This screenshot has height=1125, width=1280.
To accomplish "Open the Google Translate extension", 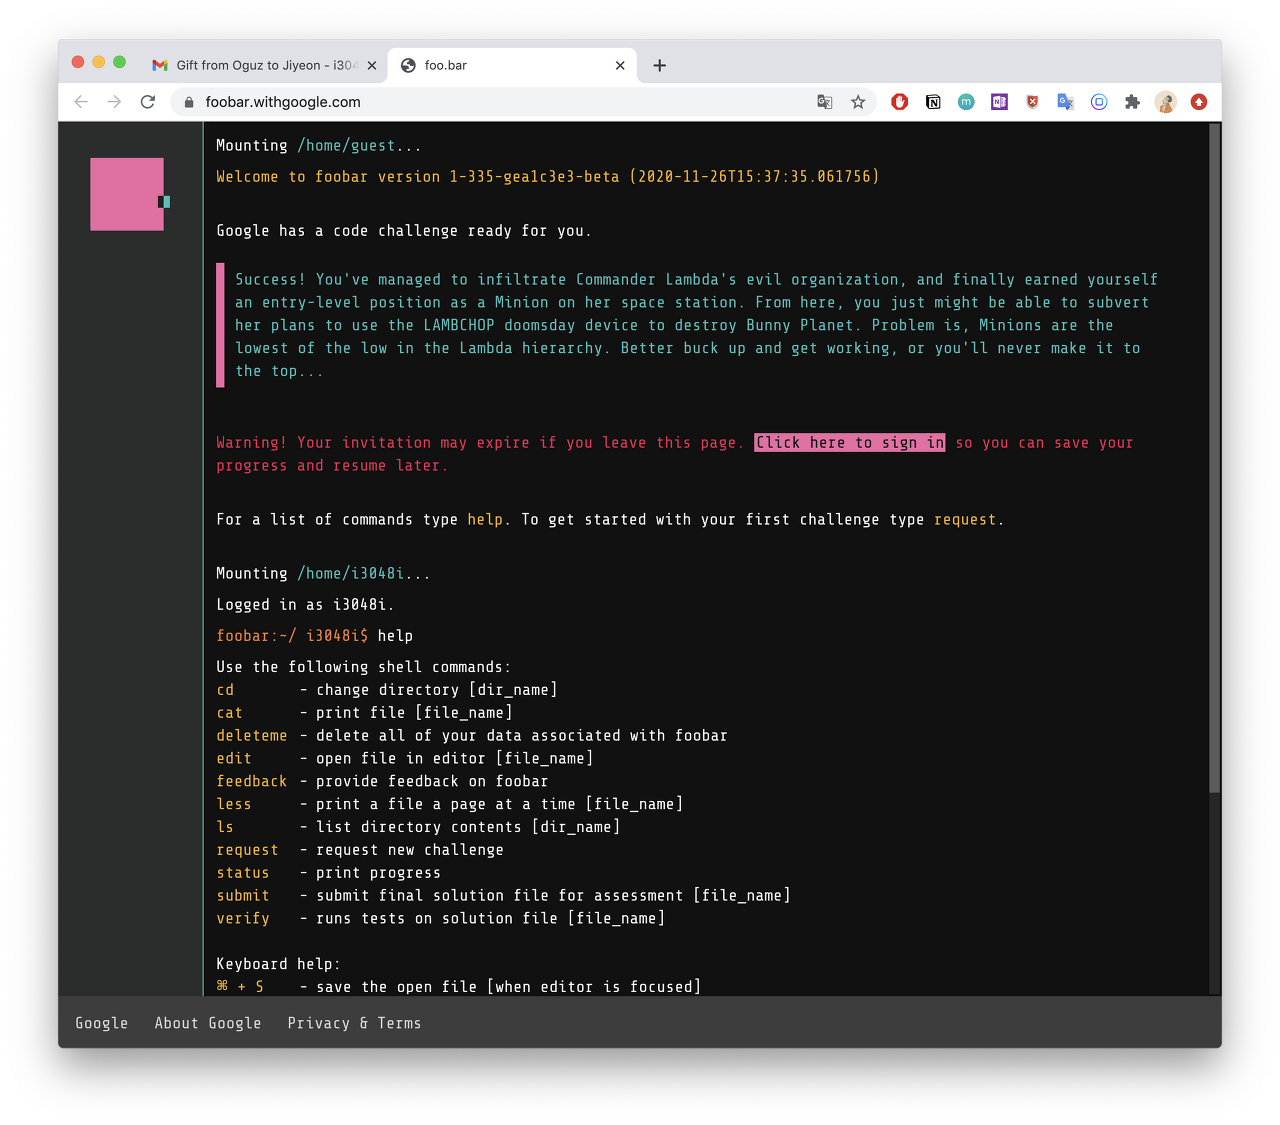I will pyautogui.click(x=1066, y=102).
